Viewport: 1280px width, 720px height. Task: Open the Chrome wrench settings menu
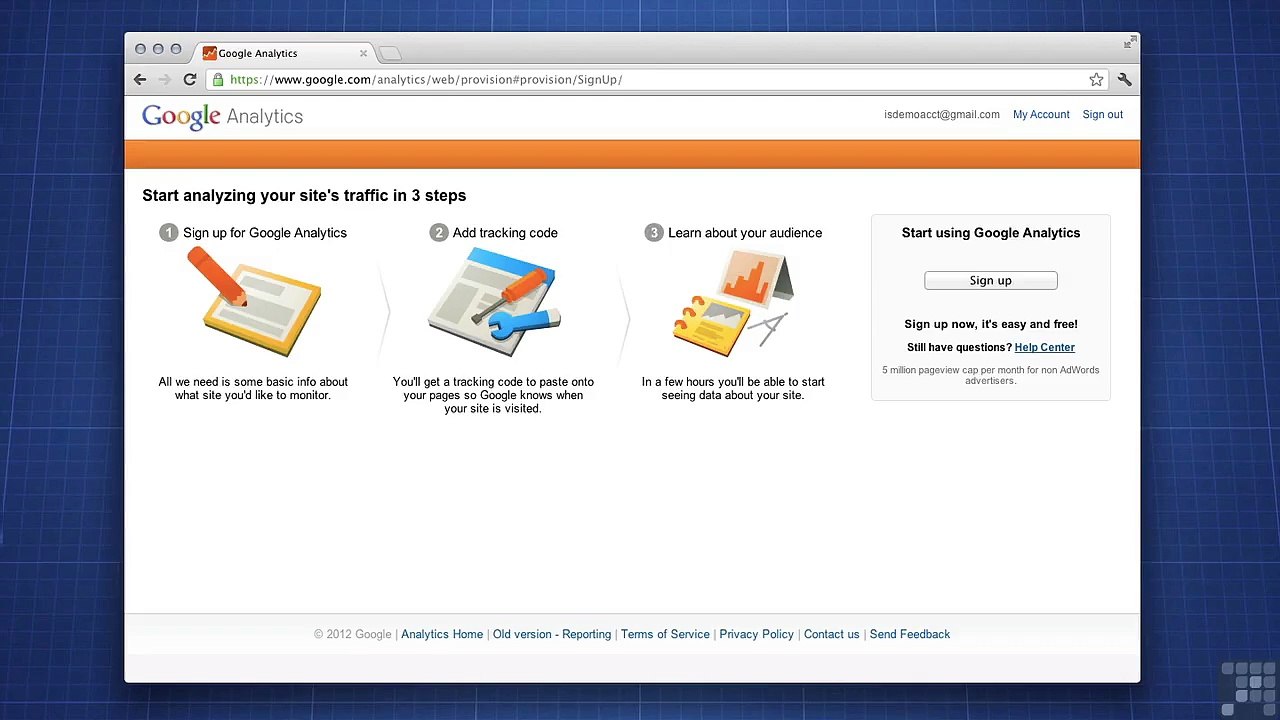tap(1125, 79)
